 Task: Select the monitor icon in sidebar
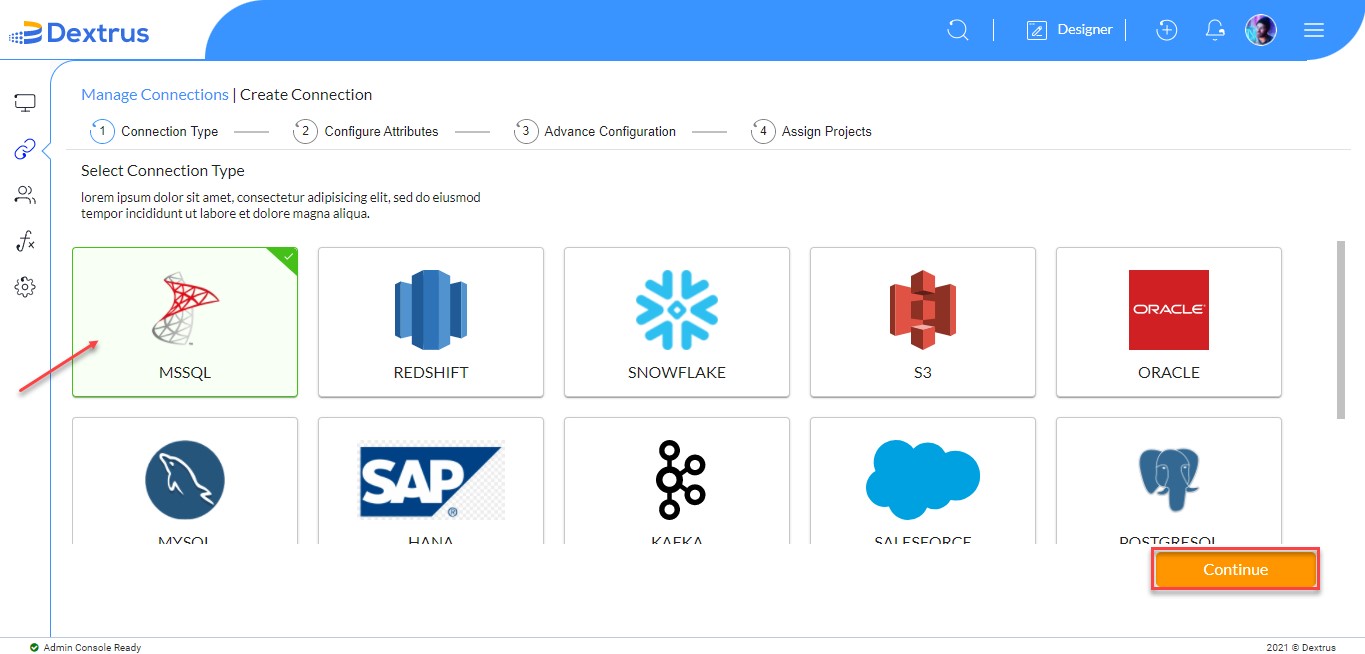coord(25,102)
